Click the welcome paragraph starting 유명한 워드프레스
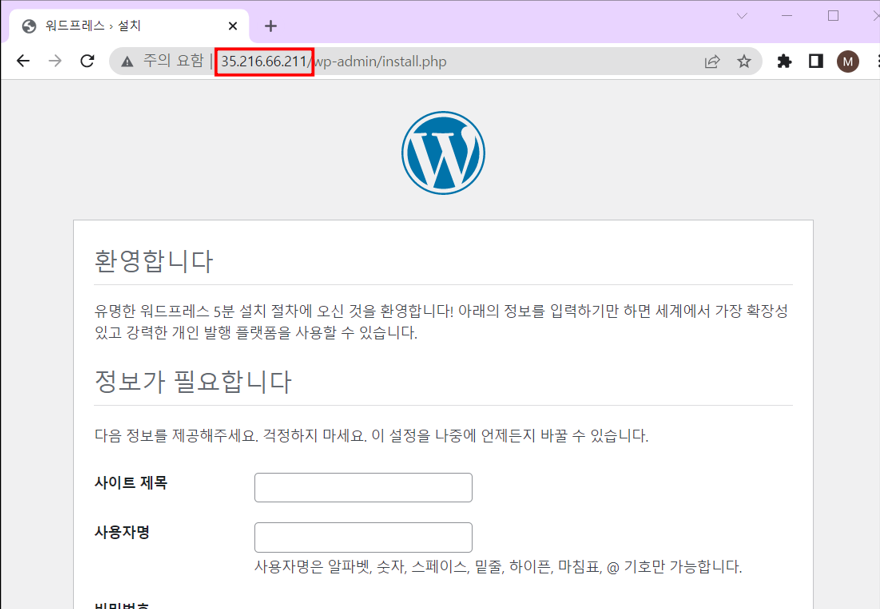This screenshot has width=880, height=609. (x=441, y=322)
